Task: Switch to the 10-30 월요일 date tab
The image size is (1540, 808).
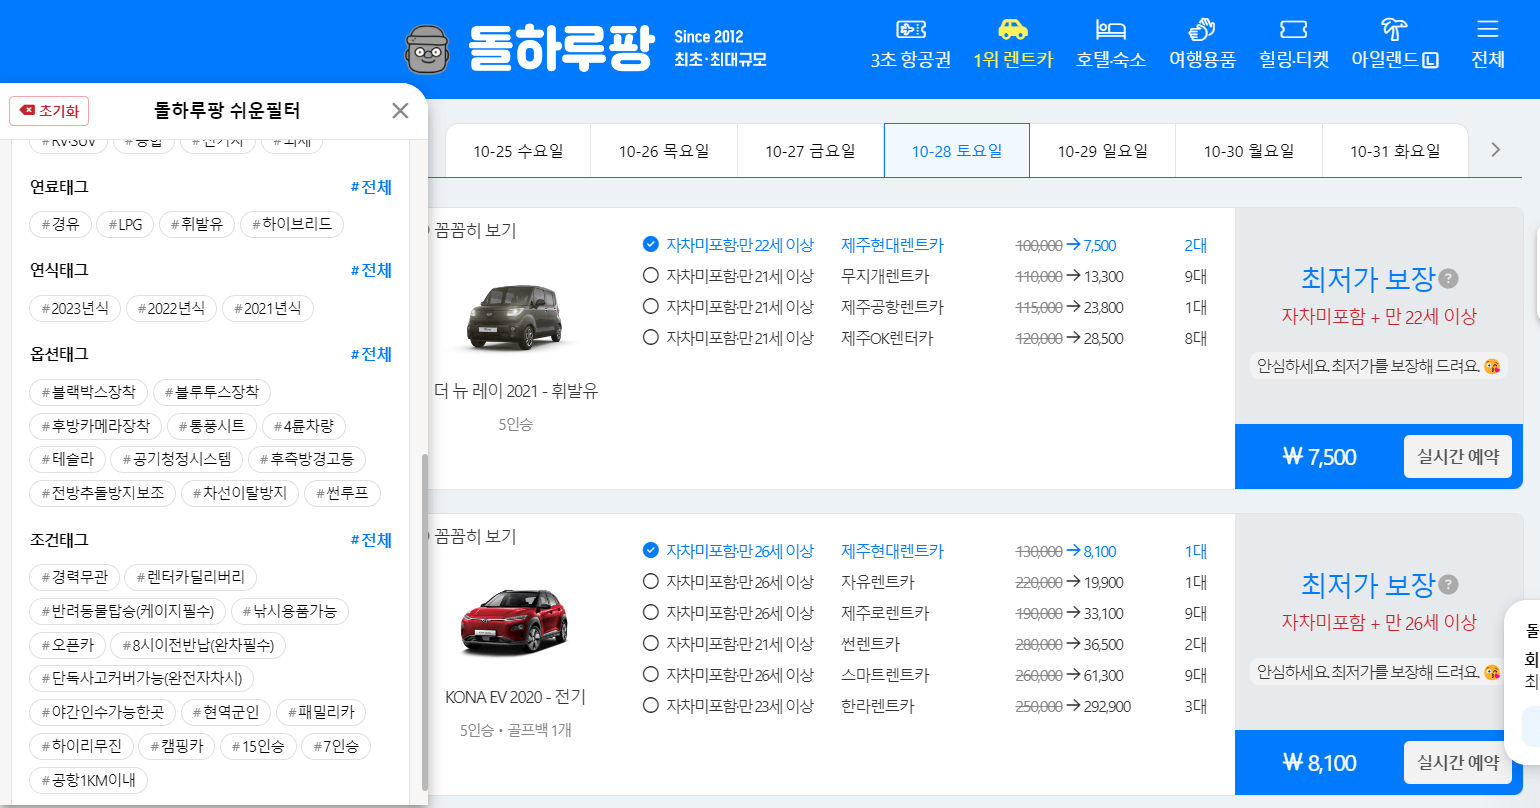Action: [1249, 151]
